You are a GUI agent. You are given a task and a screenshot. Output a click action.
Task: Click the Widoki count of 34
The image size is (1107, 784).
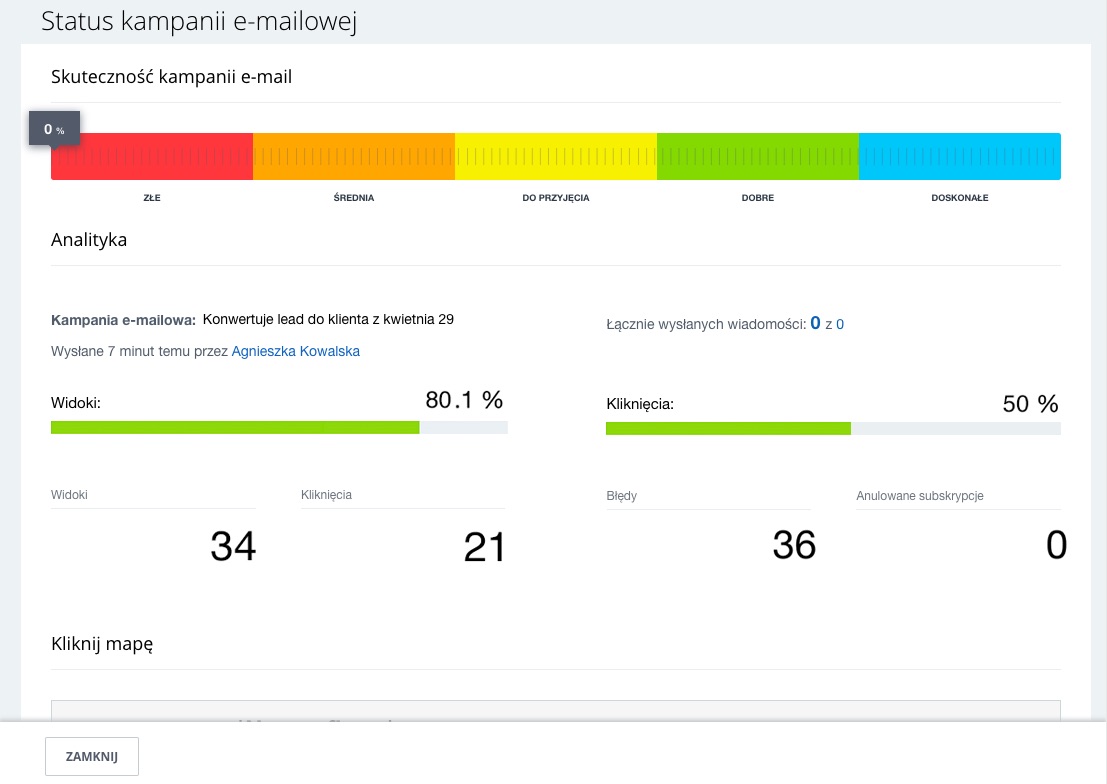pos(233,546)
